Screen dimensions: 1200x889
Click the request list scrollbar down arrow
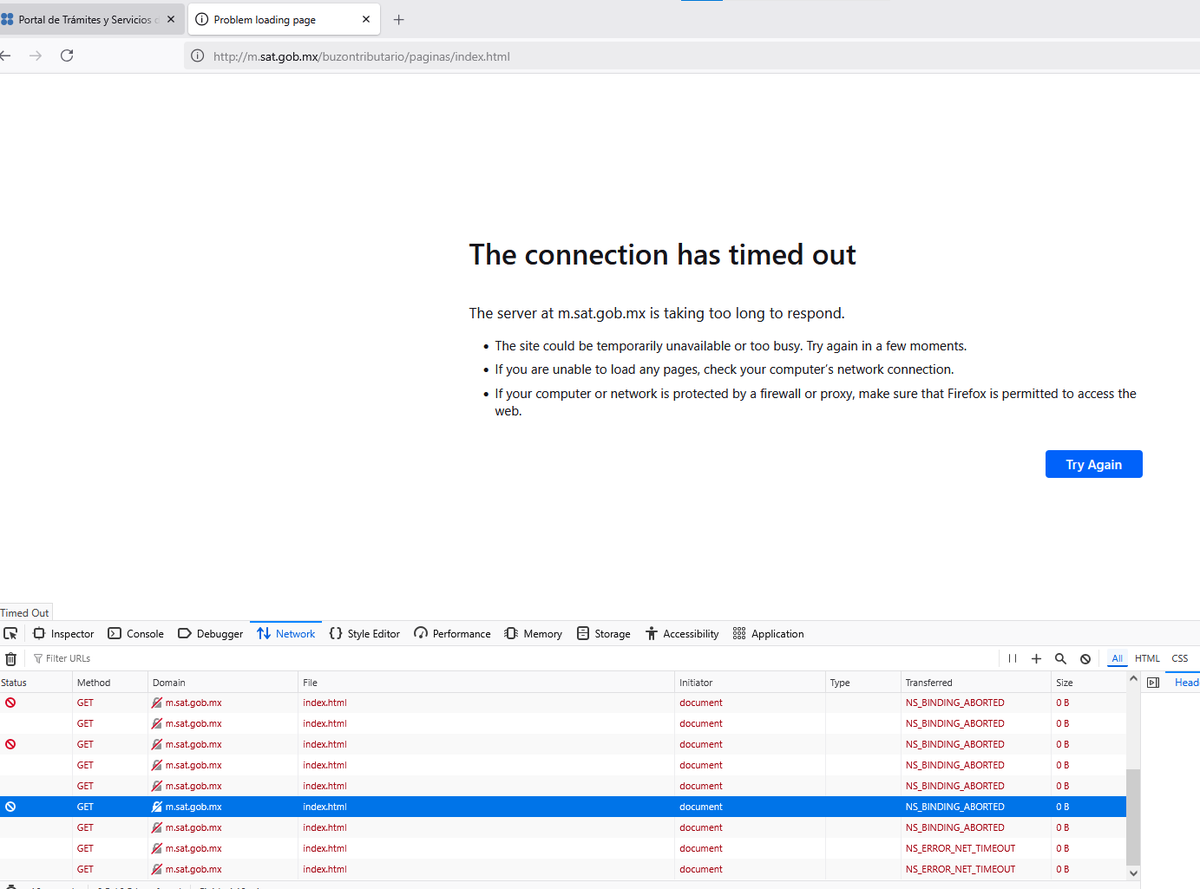[1133, 873]
